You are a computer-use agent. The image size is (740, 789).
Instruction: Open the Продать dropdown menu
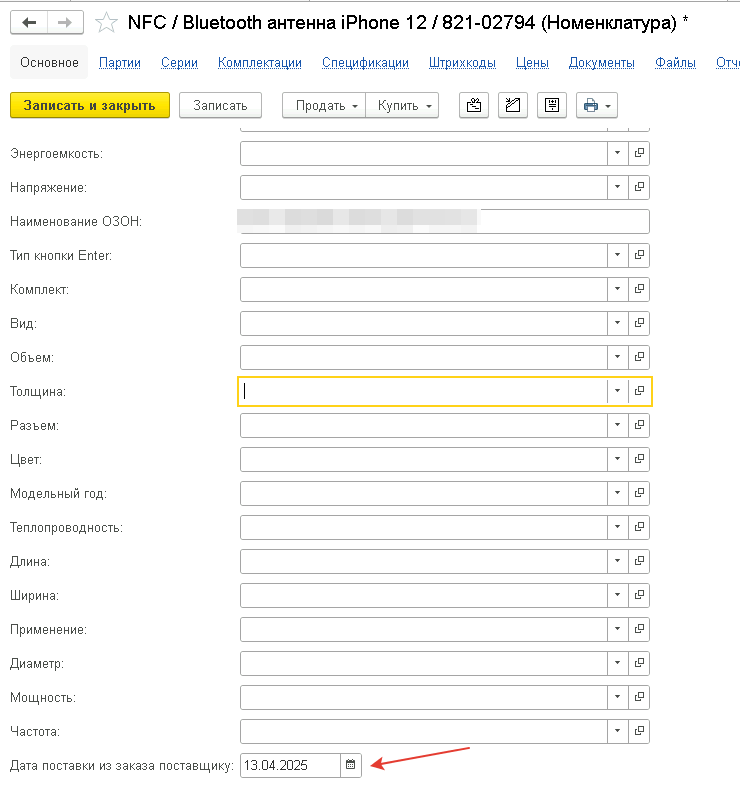(x=324, y=105)
